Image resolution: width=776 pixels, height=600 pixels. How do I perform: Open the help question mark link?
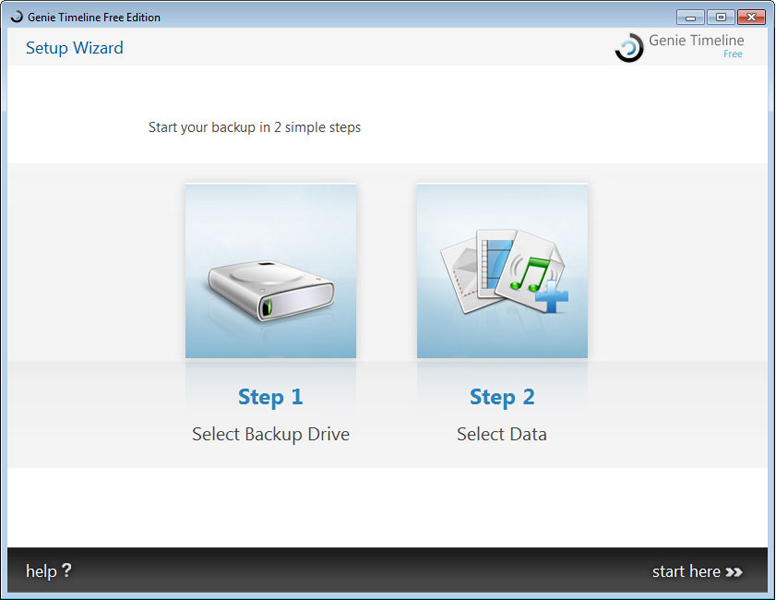coord(48,571)
